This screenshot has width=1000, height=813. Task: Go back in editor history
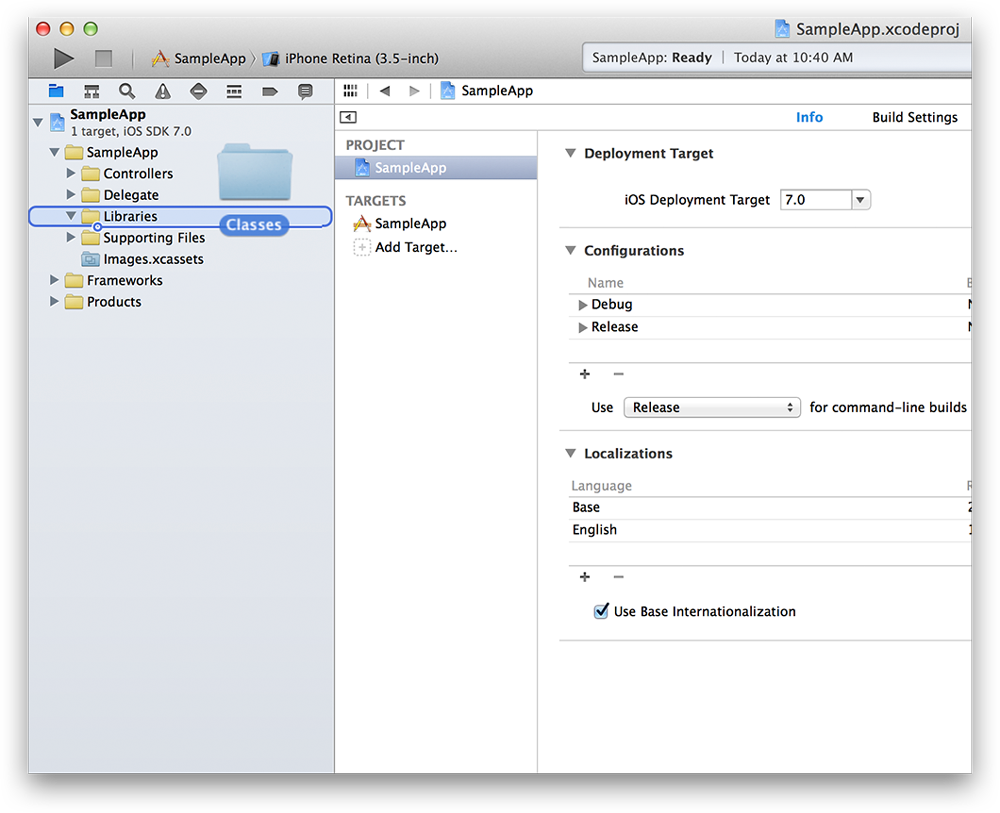385,91
